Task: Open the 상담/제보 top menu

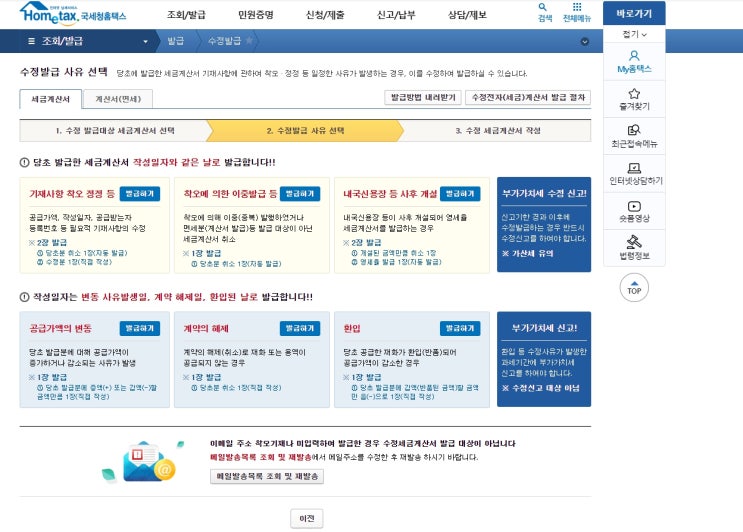Action: point(467,15)
